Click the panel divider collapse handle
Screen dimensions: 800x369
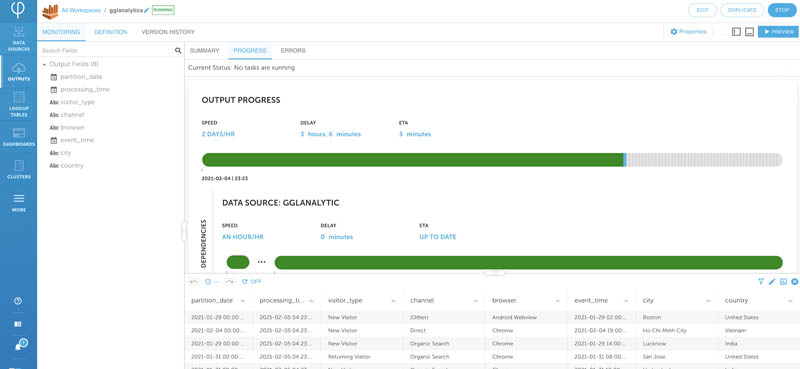point(184,231)
